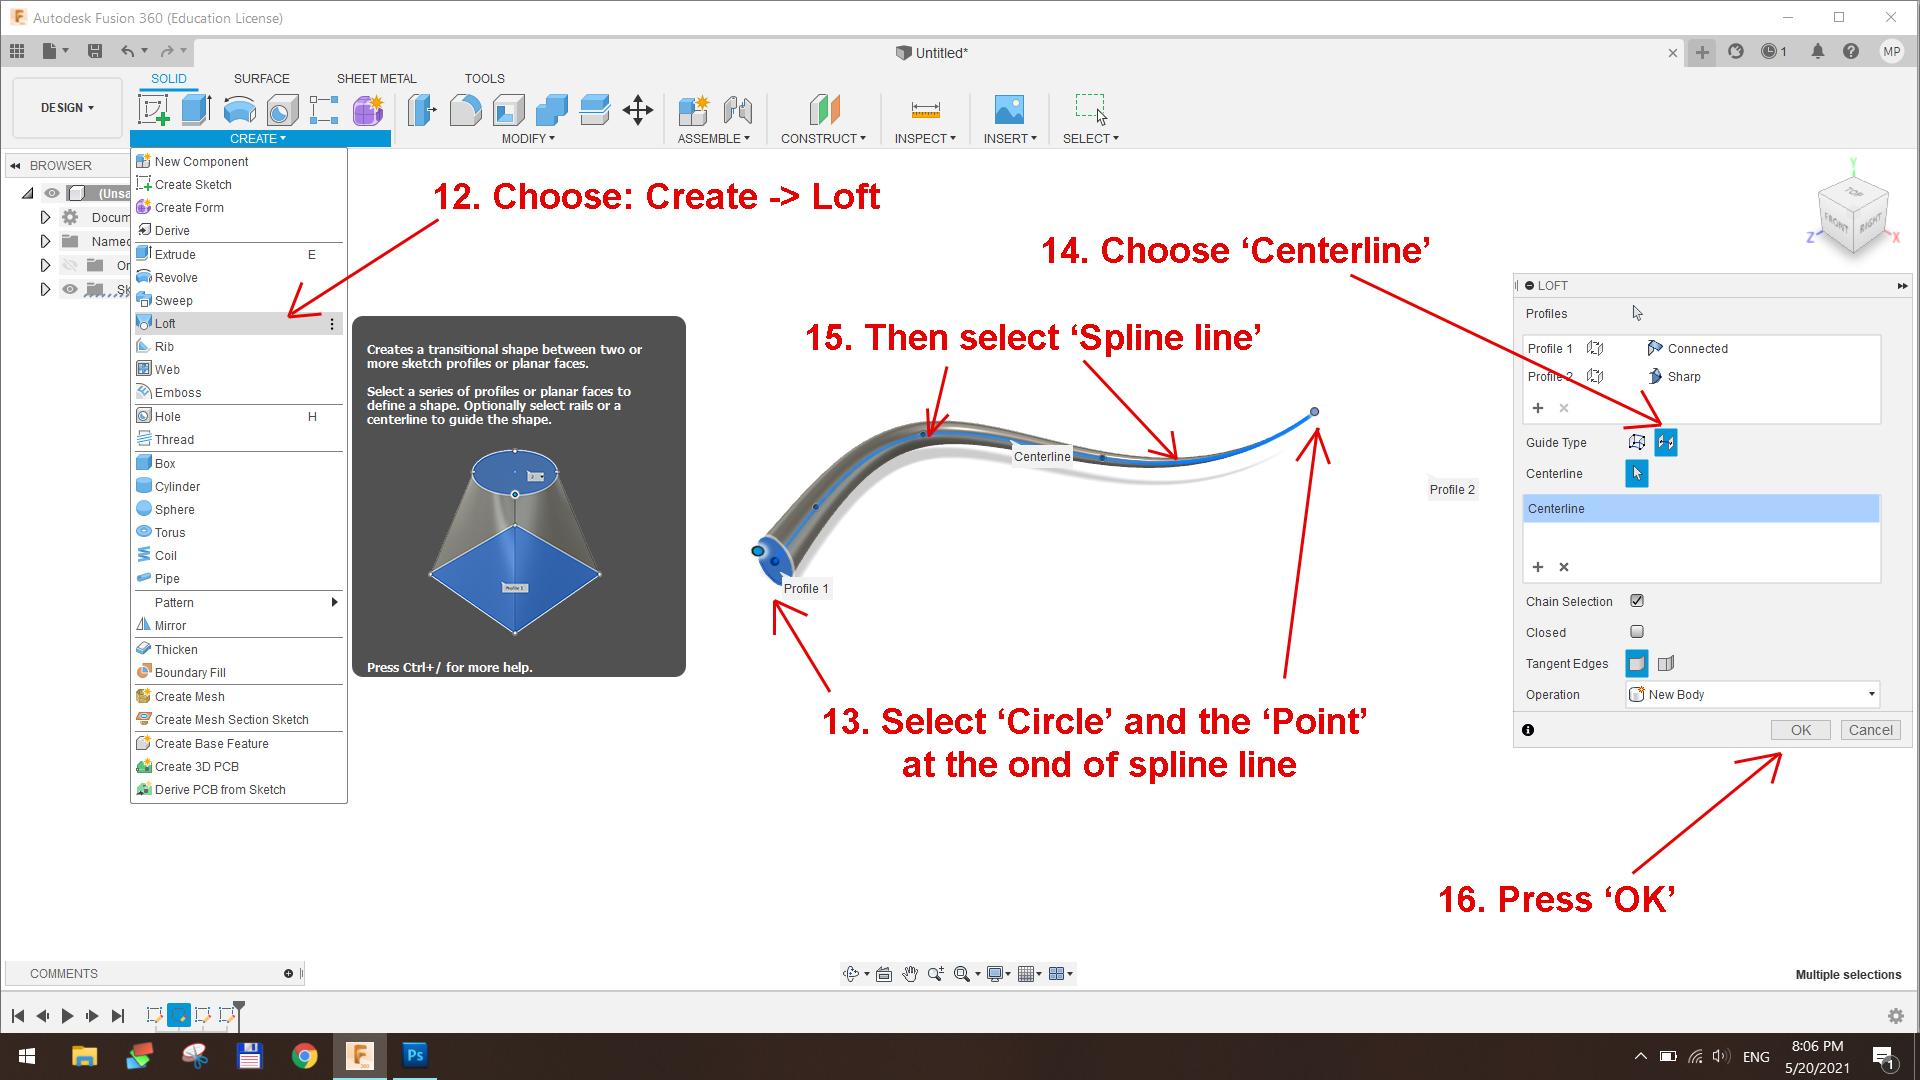The width and height of the screenshot is (1920, 1080).
Task: Open the Operation New Body dropdown
Action: (1752, 694)
